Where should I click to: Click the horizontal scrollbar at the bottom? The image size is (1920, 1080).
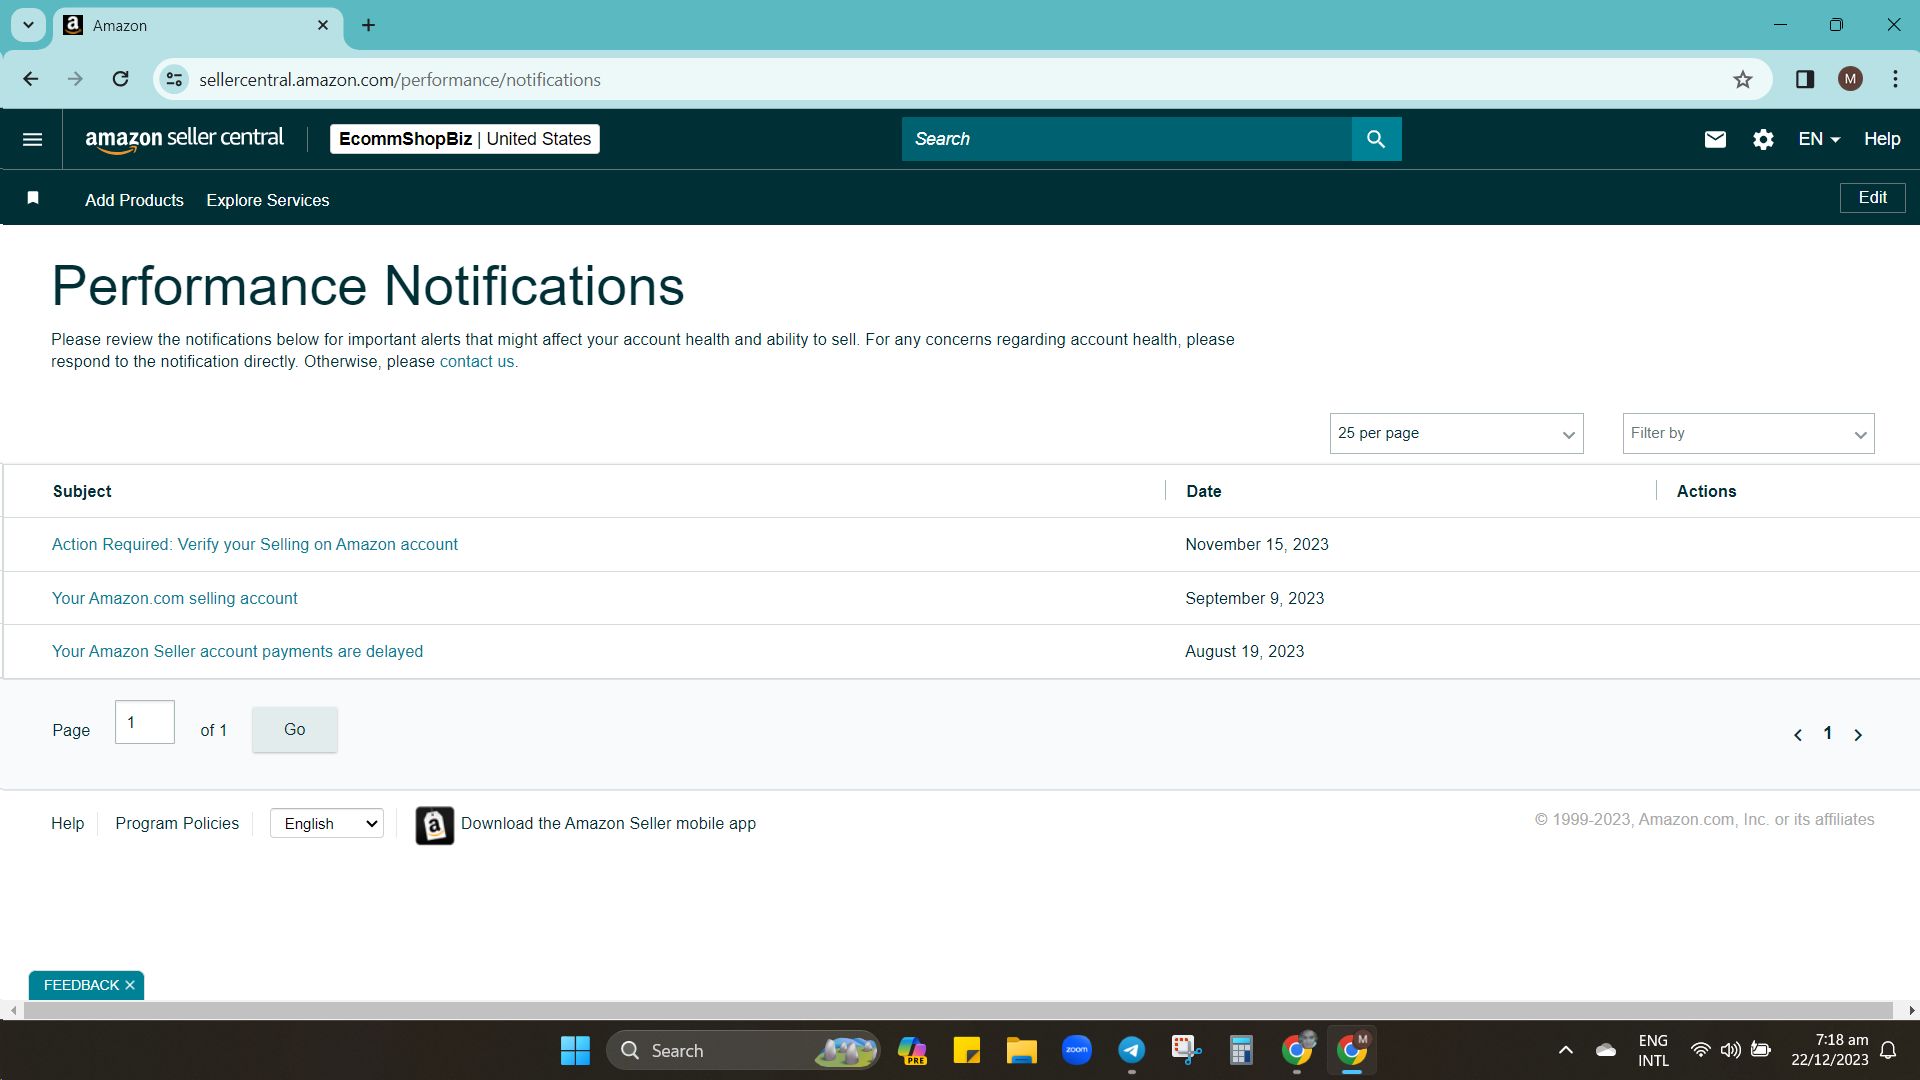(x=958, y=1011)
